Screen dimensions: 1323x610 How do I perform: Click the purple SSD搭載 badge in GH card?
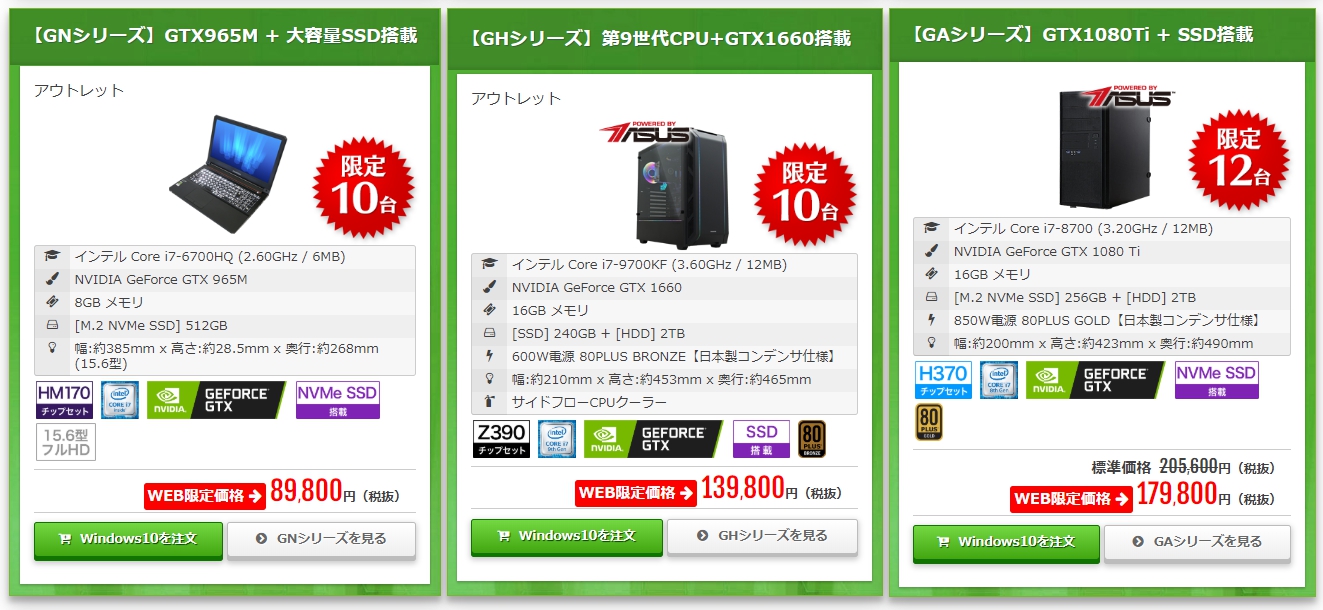[762, 439]
